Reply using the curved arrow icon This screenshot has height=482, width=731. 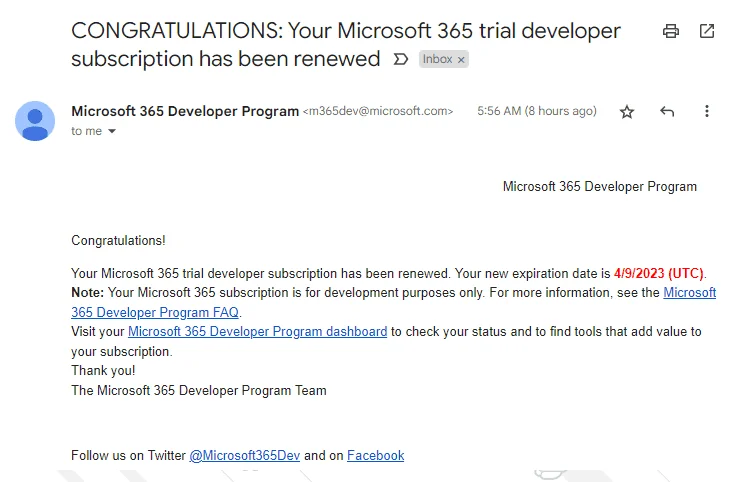coord(667,111)
